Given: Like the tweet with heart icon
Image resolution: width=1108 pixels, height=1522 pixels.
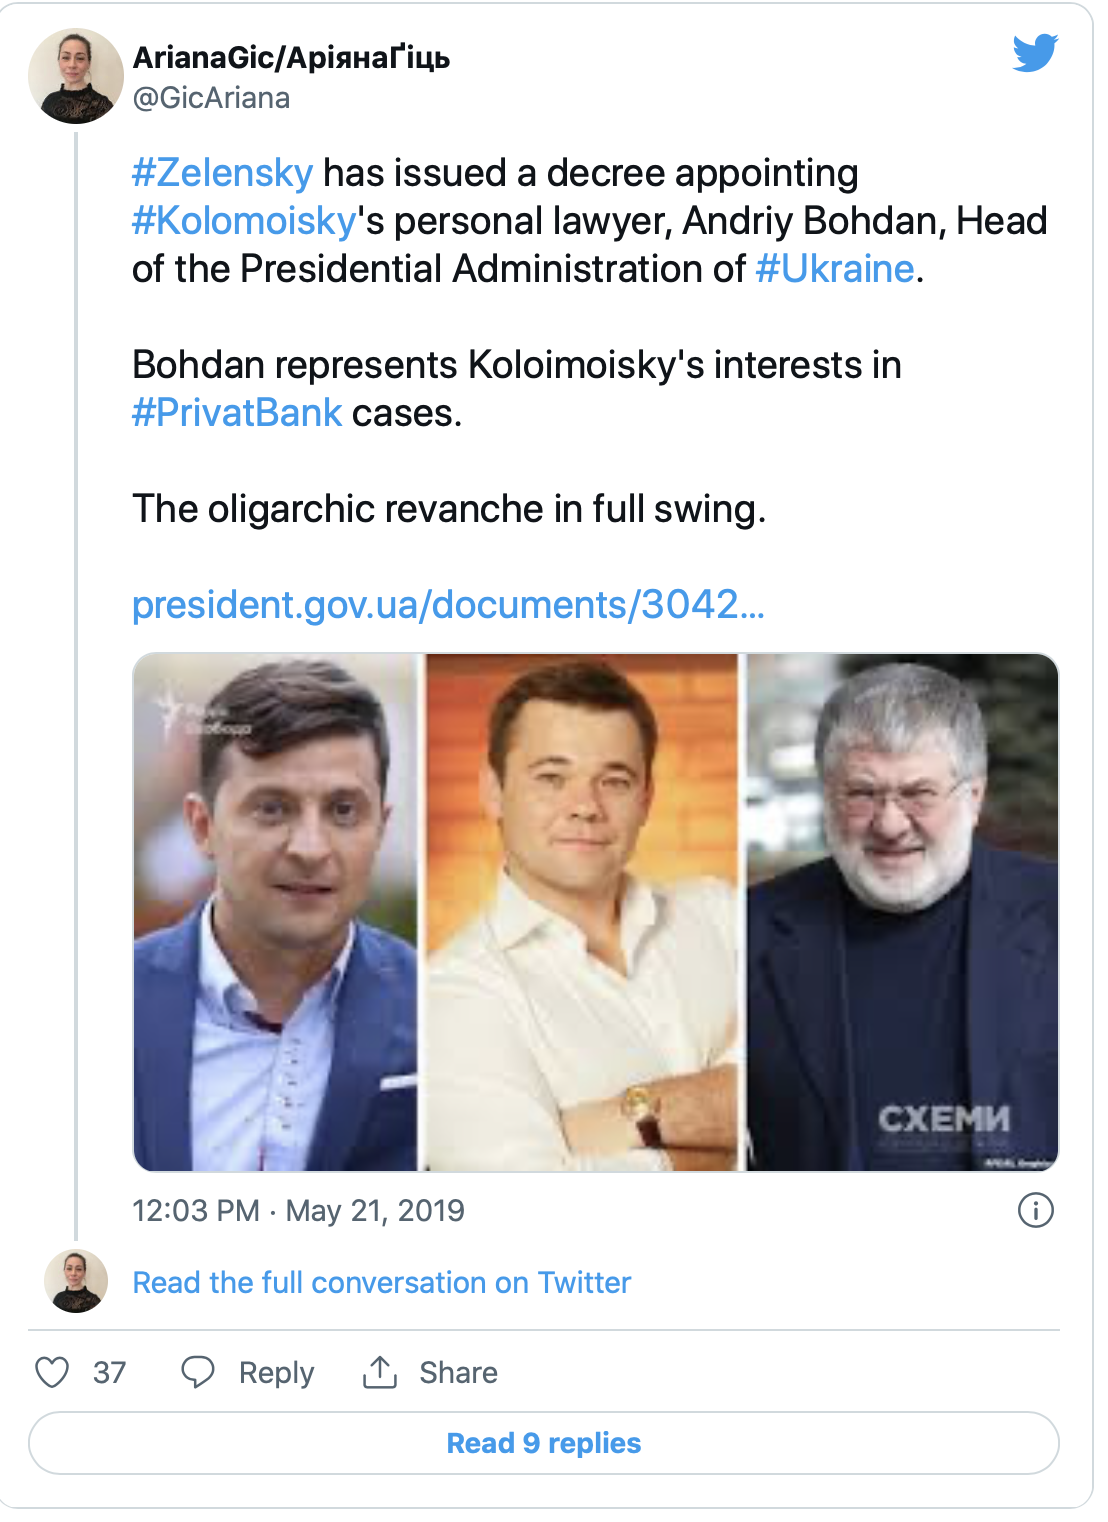Looking at the screenshot, I should 52,1372.
